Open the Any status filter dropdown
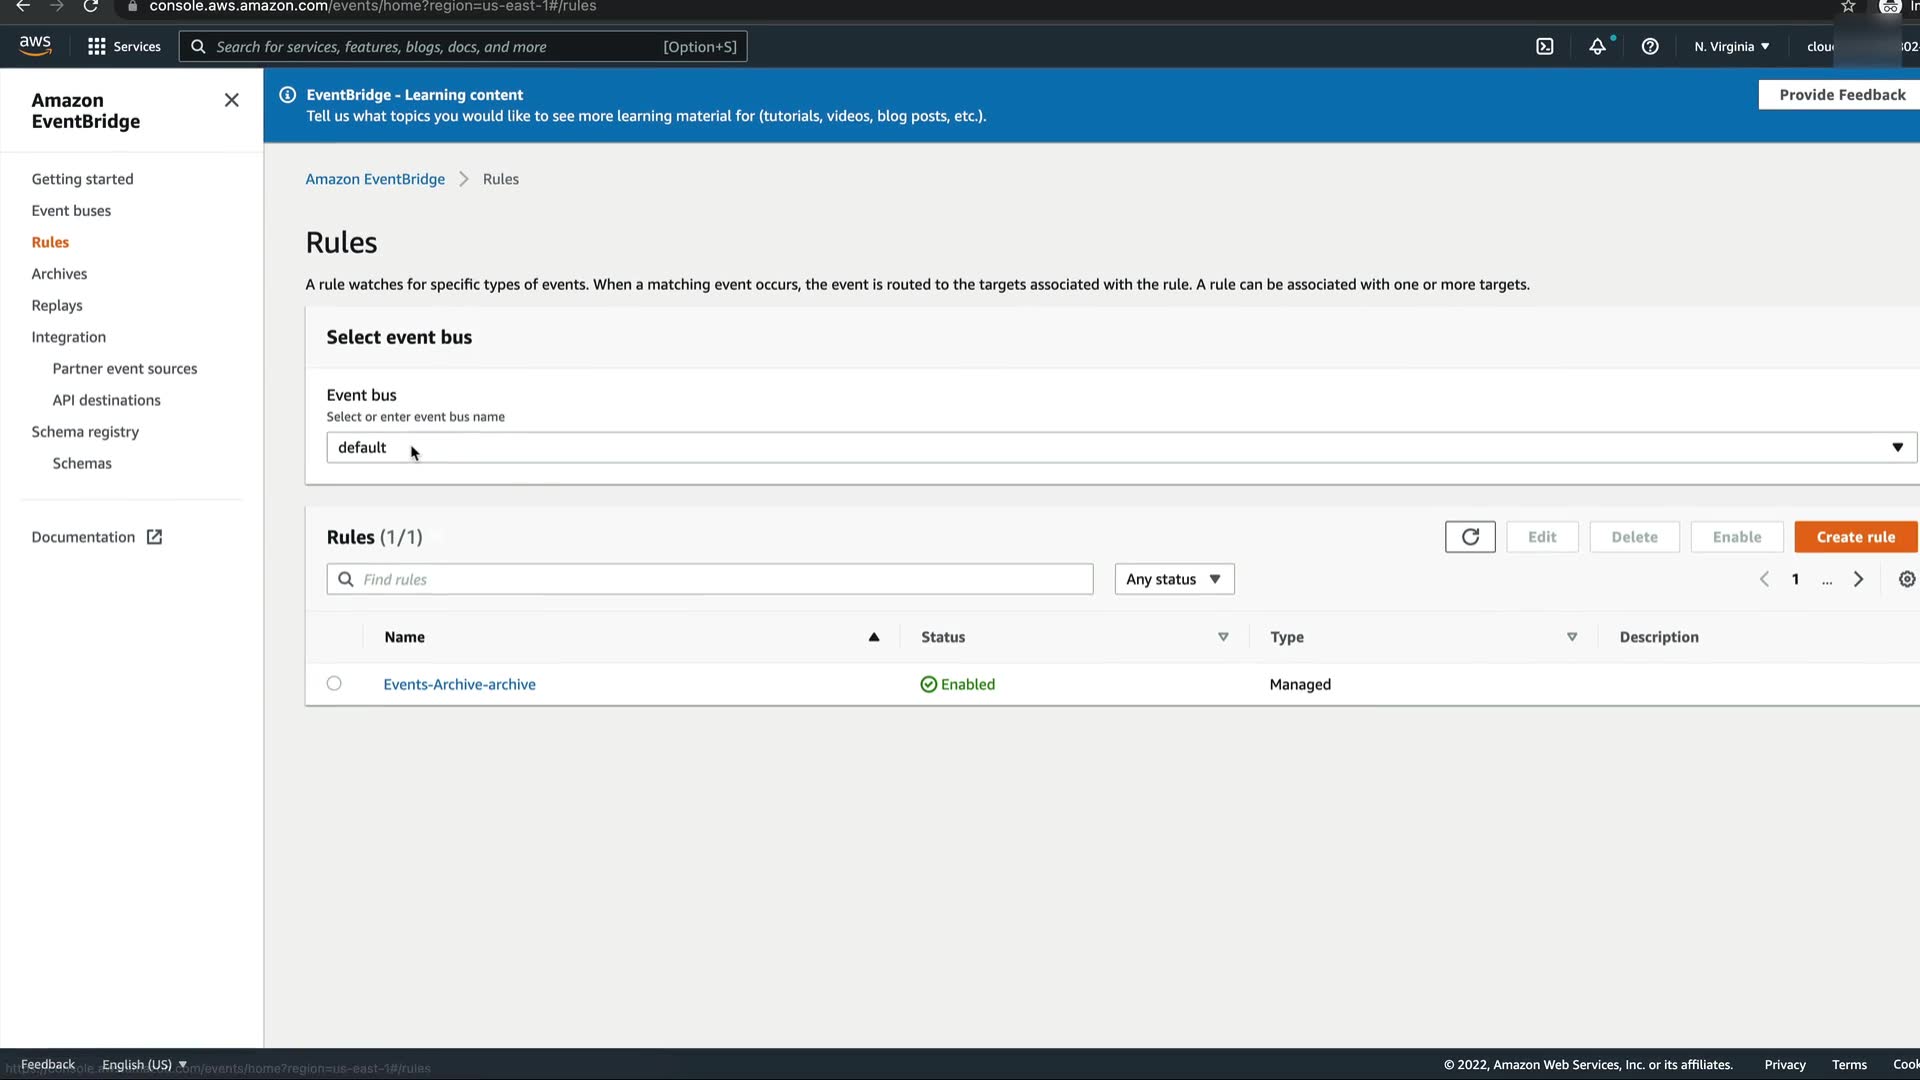This screenshot has height=1080, width=1920. click(x=1174, y=579)
